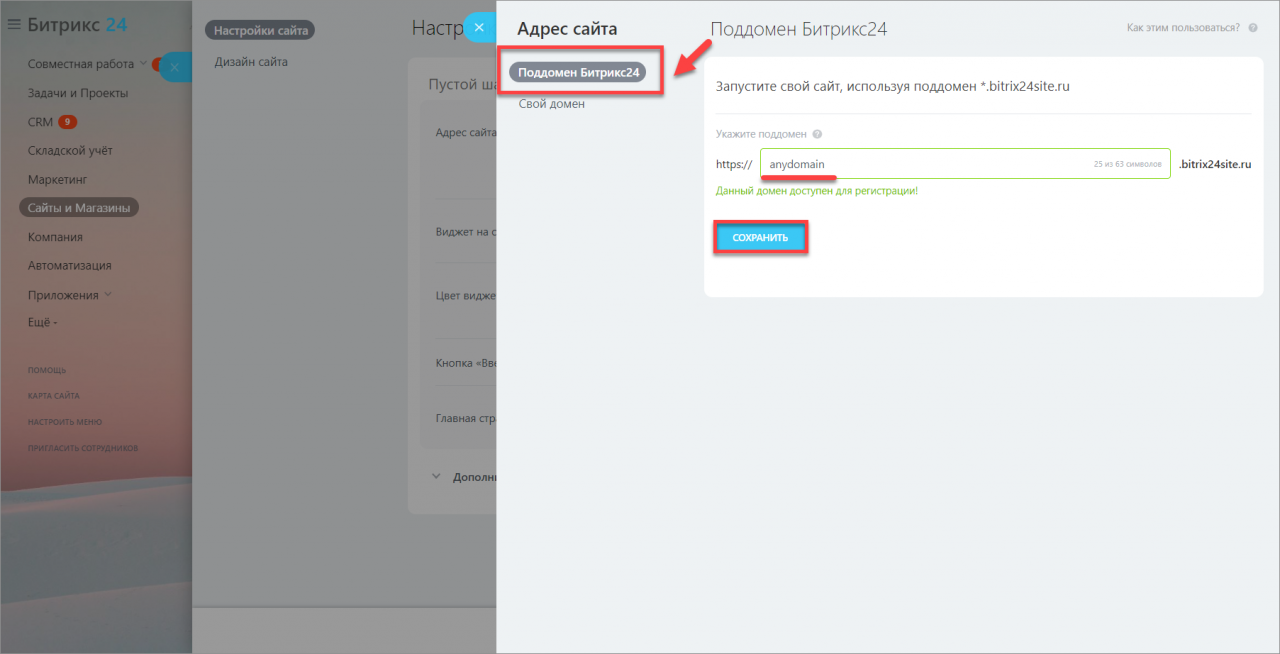The width and height of the screenshot is (1280, 654).
Task: Go to Автоматизация
Action: (70, 266)
